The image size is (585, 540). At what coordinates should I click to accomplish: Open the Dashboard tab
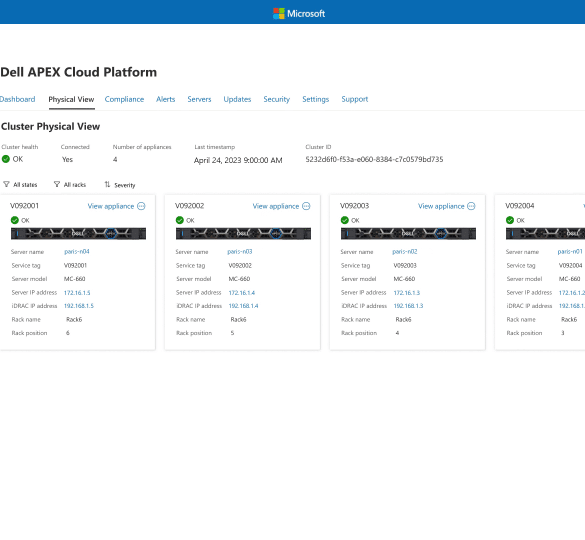pyautogui.click(x=18, y=99)
